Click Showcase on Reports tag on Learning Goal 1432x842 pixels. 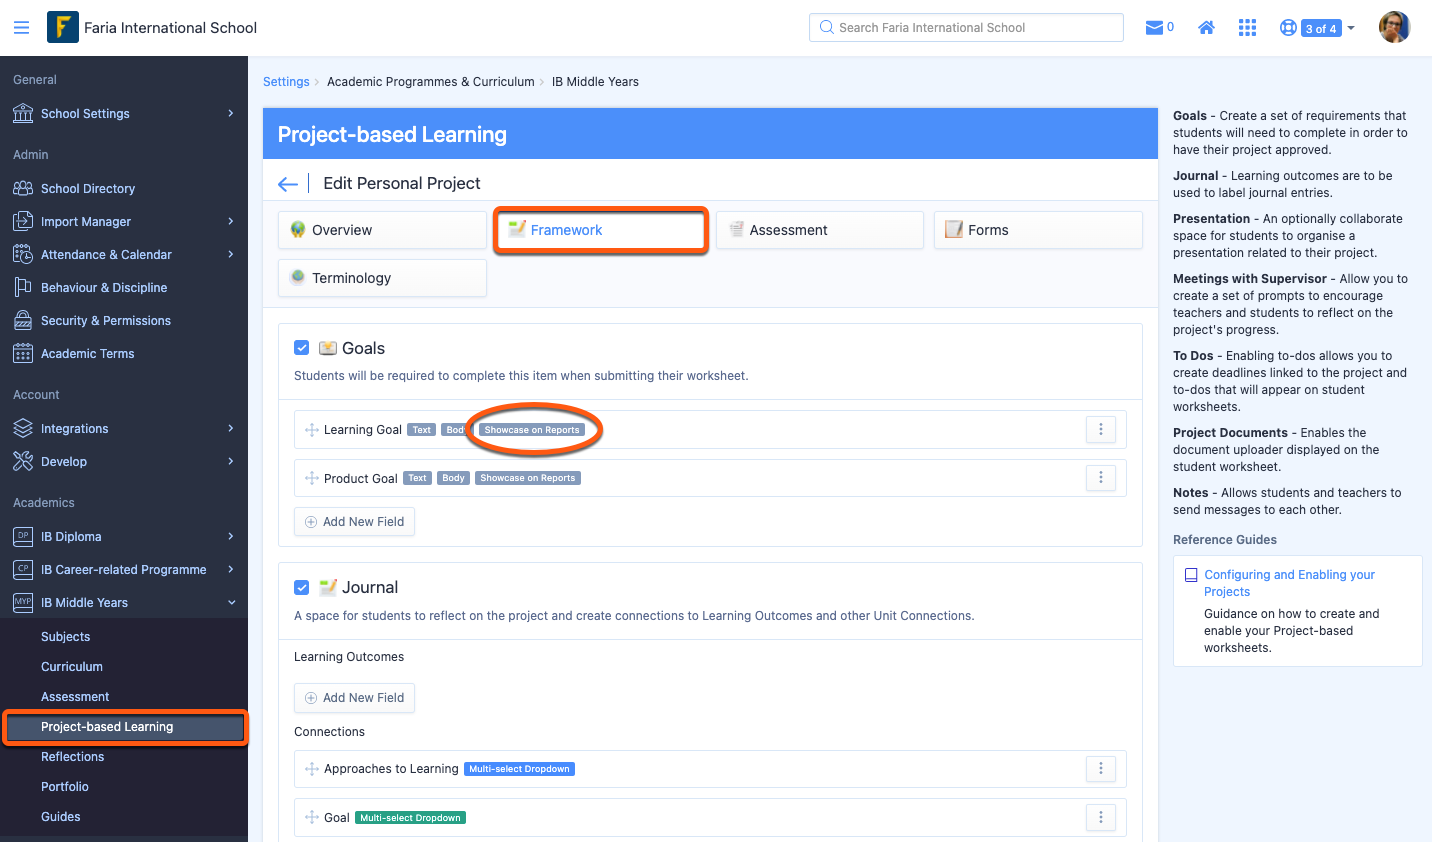point(532,430)
